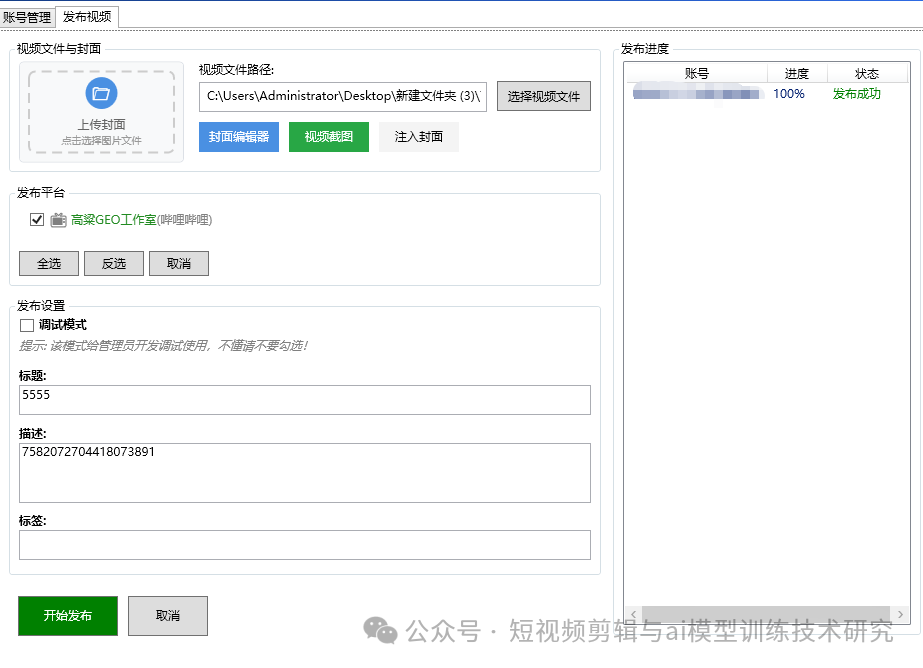Switch to the 账号管理 tab

(x=29, y=16)
